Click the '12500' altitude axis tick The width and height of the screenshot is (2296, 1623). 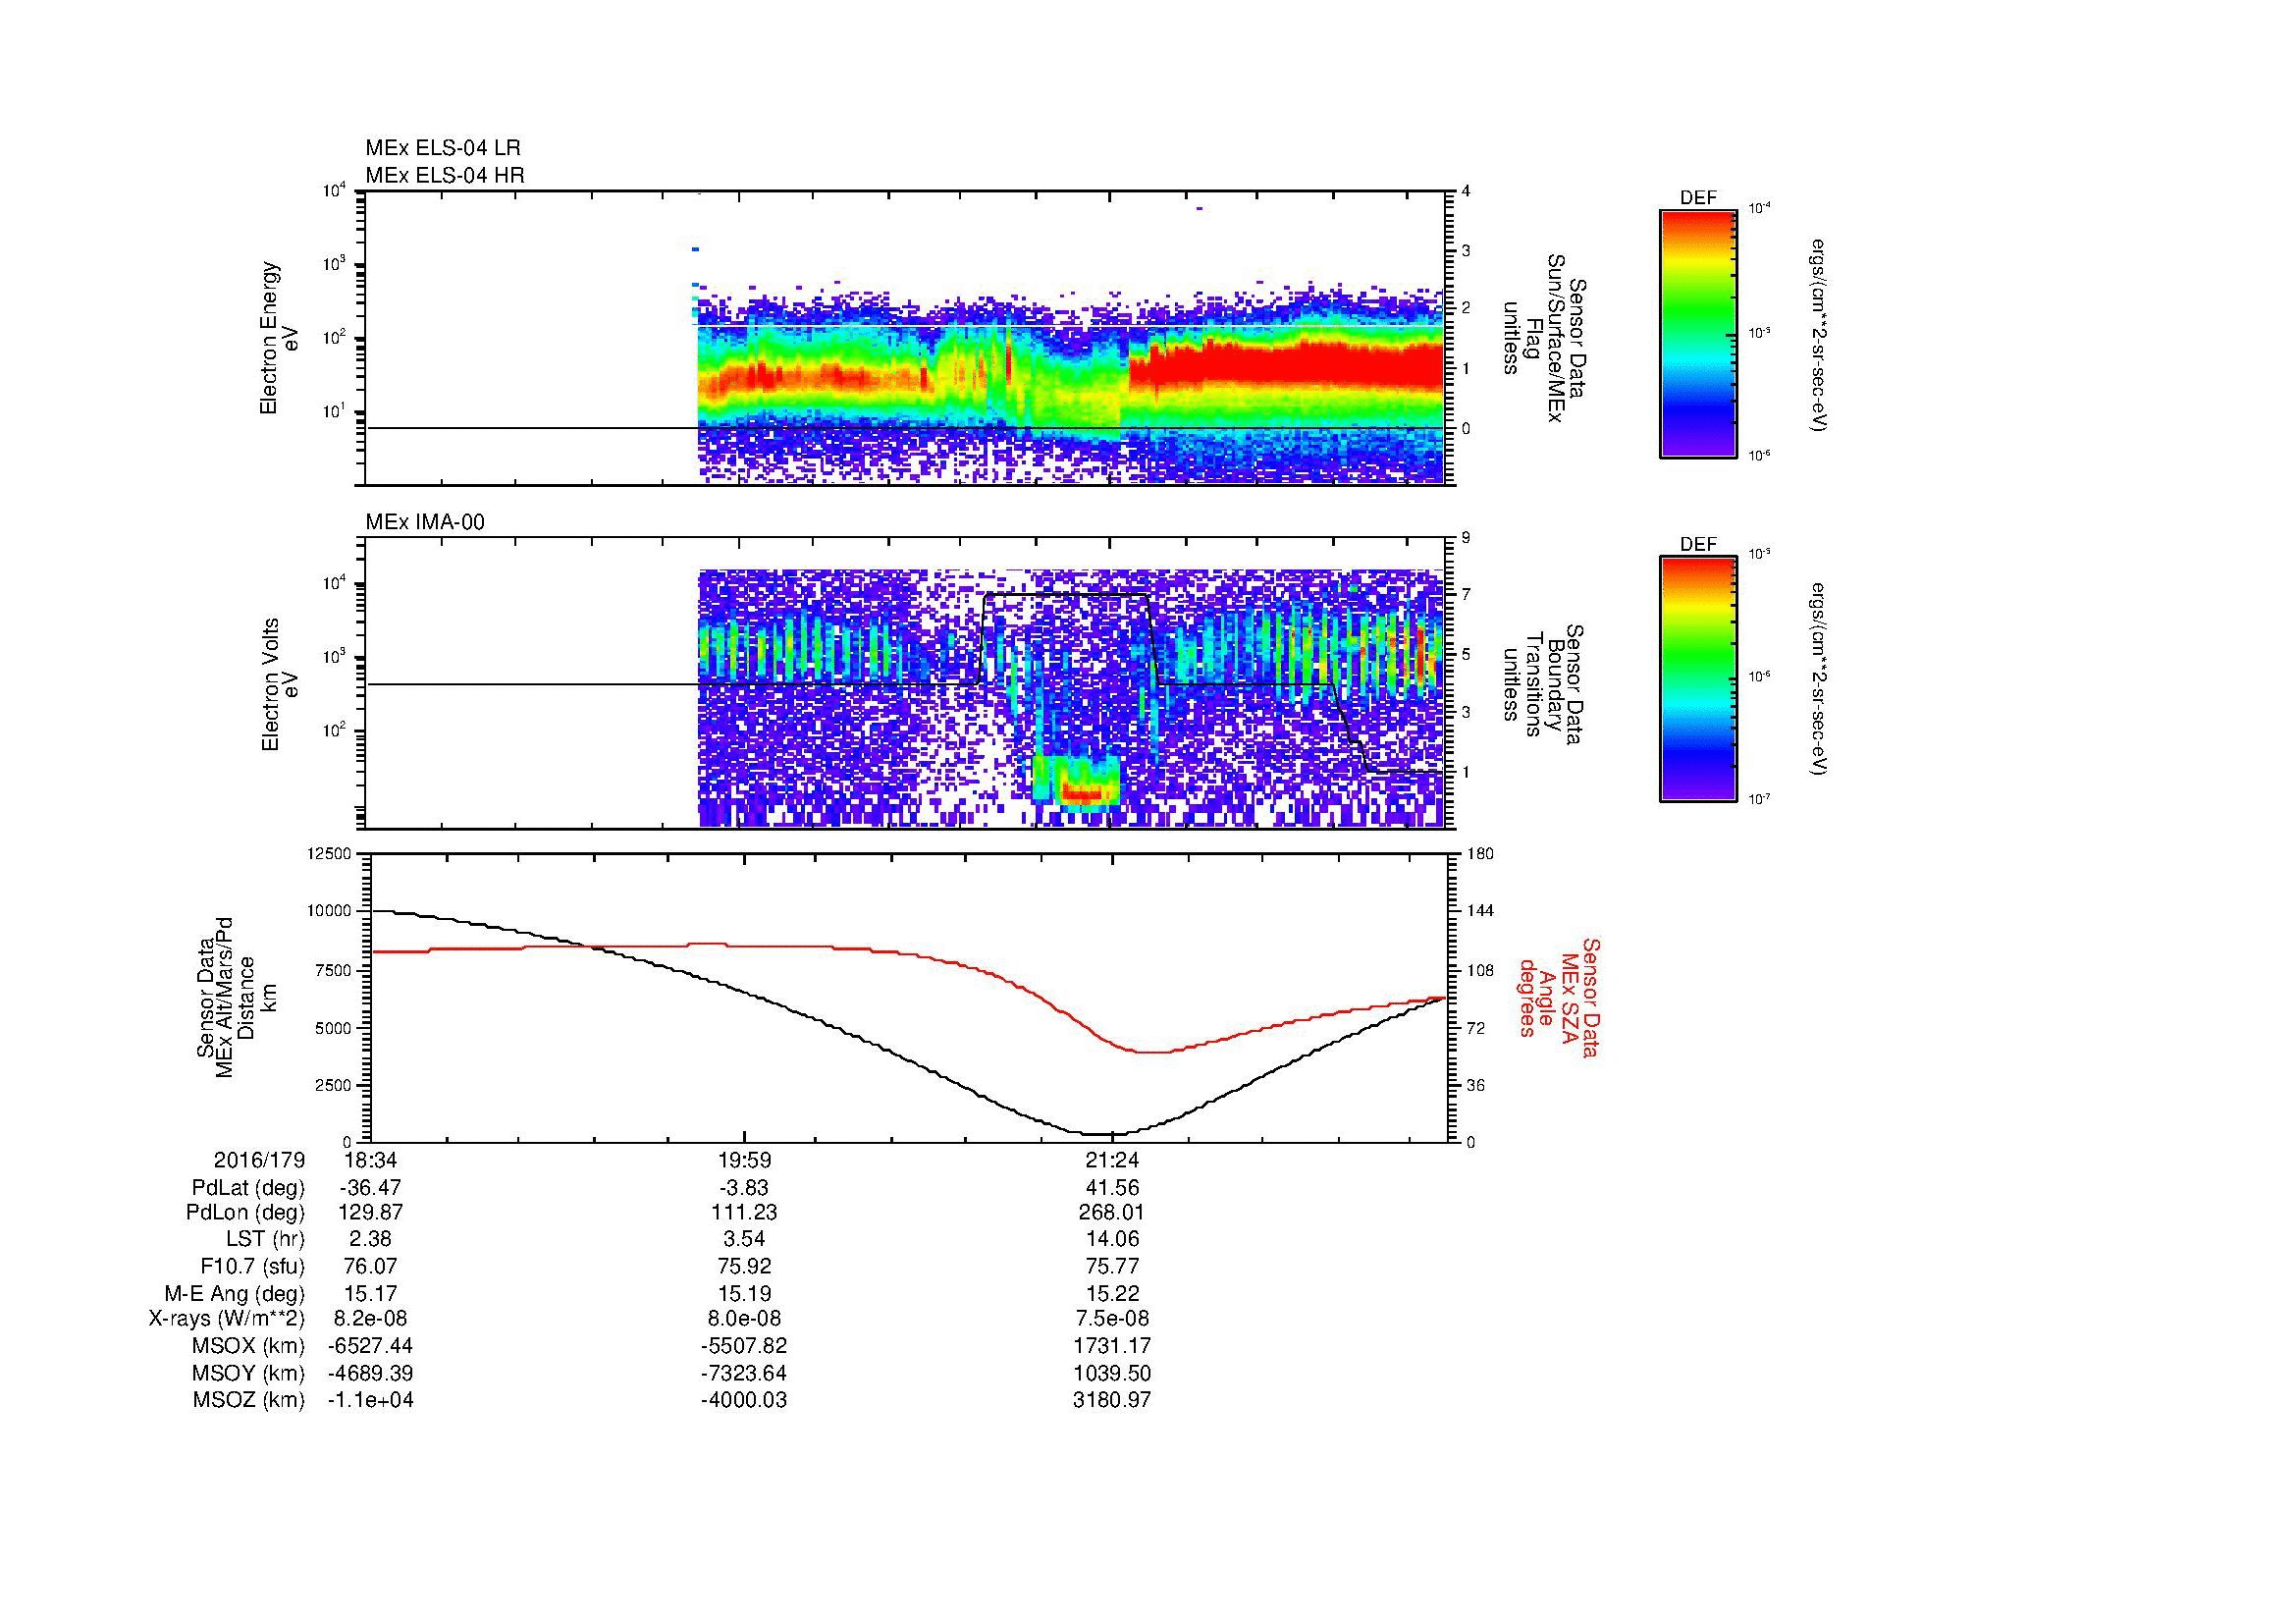pos(331,854)
